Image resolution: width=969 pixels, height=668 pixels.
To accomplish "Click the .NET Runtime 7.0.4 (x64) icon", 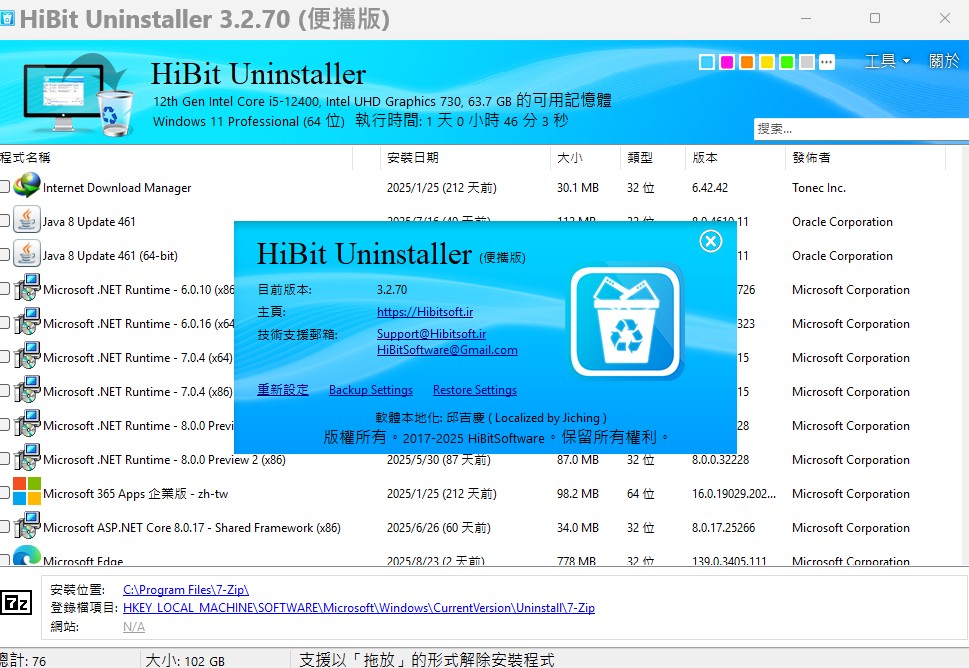I will coord(27,355).
